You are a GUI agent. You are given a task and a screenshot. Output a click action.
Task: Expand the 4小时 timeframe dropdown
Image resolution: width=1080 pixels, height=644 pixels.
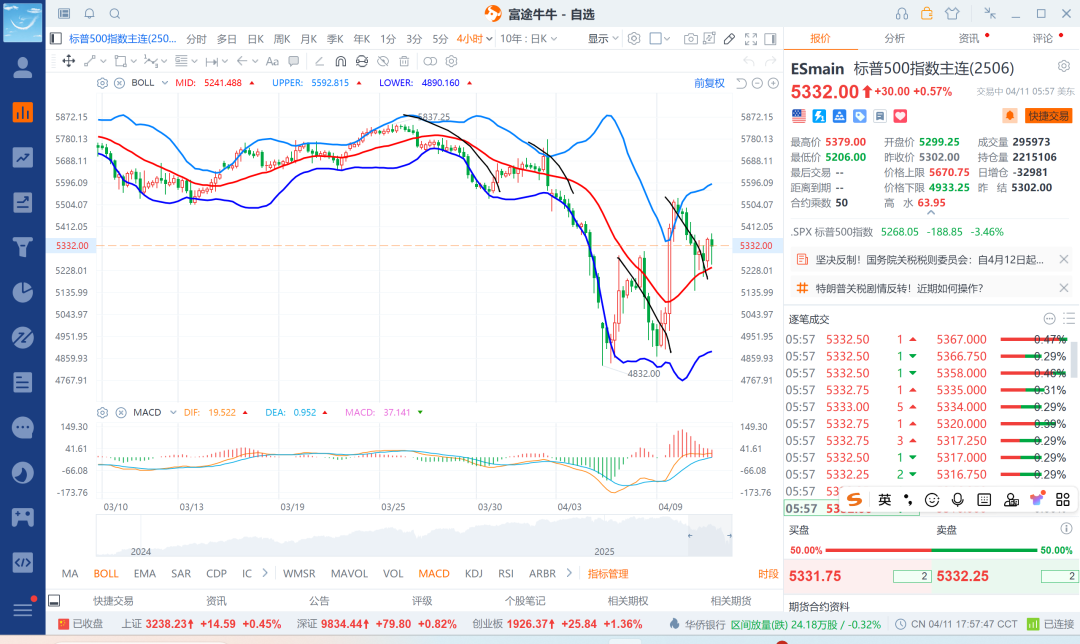pyautogui.click(x=489, y=39)
